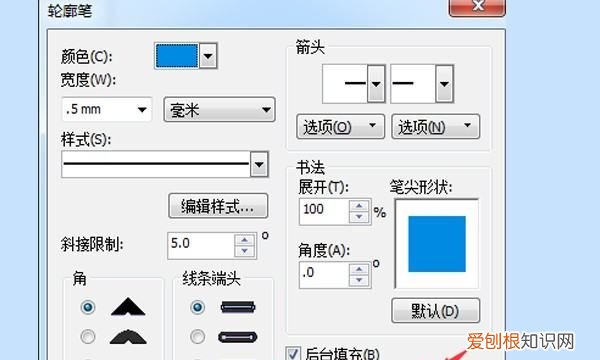This screenshot has width=600, height=360.
Task: Increase the 角度 angle value
Action: pyautogui.click(x=359, y=269)
